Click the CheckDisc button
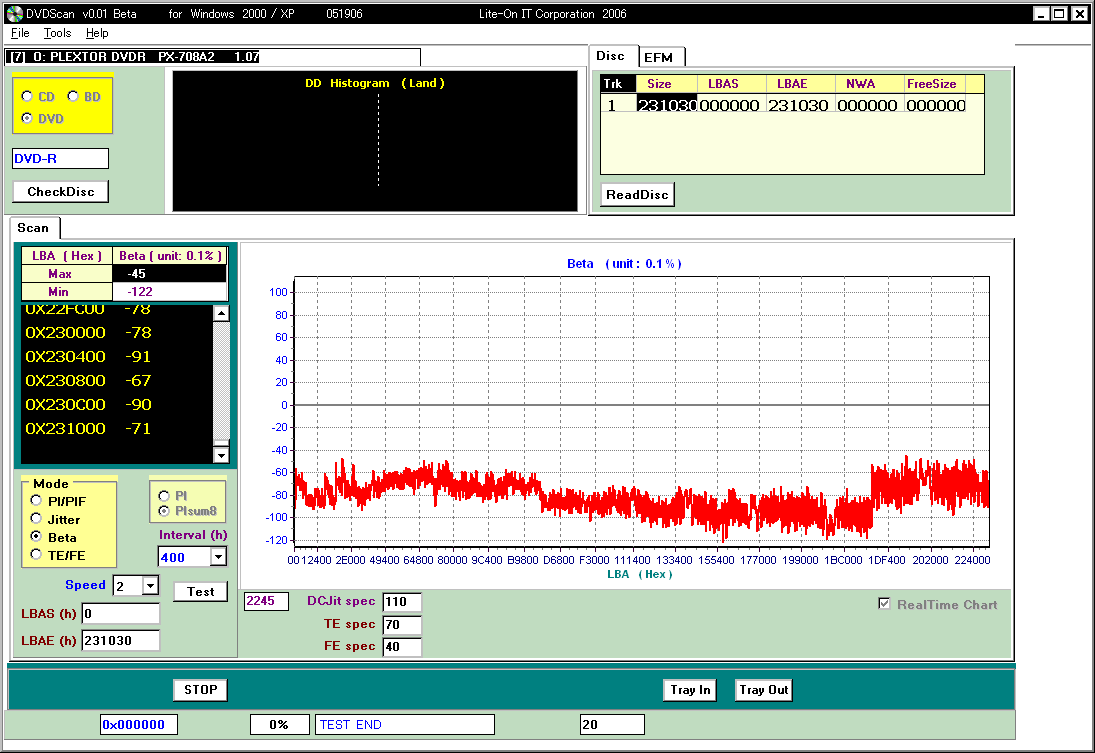1095x753 pixels. (x=60, y=192)
